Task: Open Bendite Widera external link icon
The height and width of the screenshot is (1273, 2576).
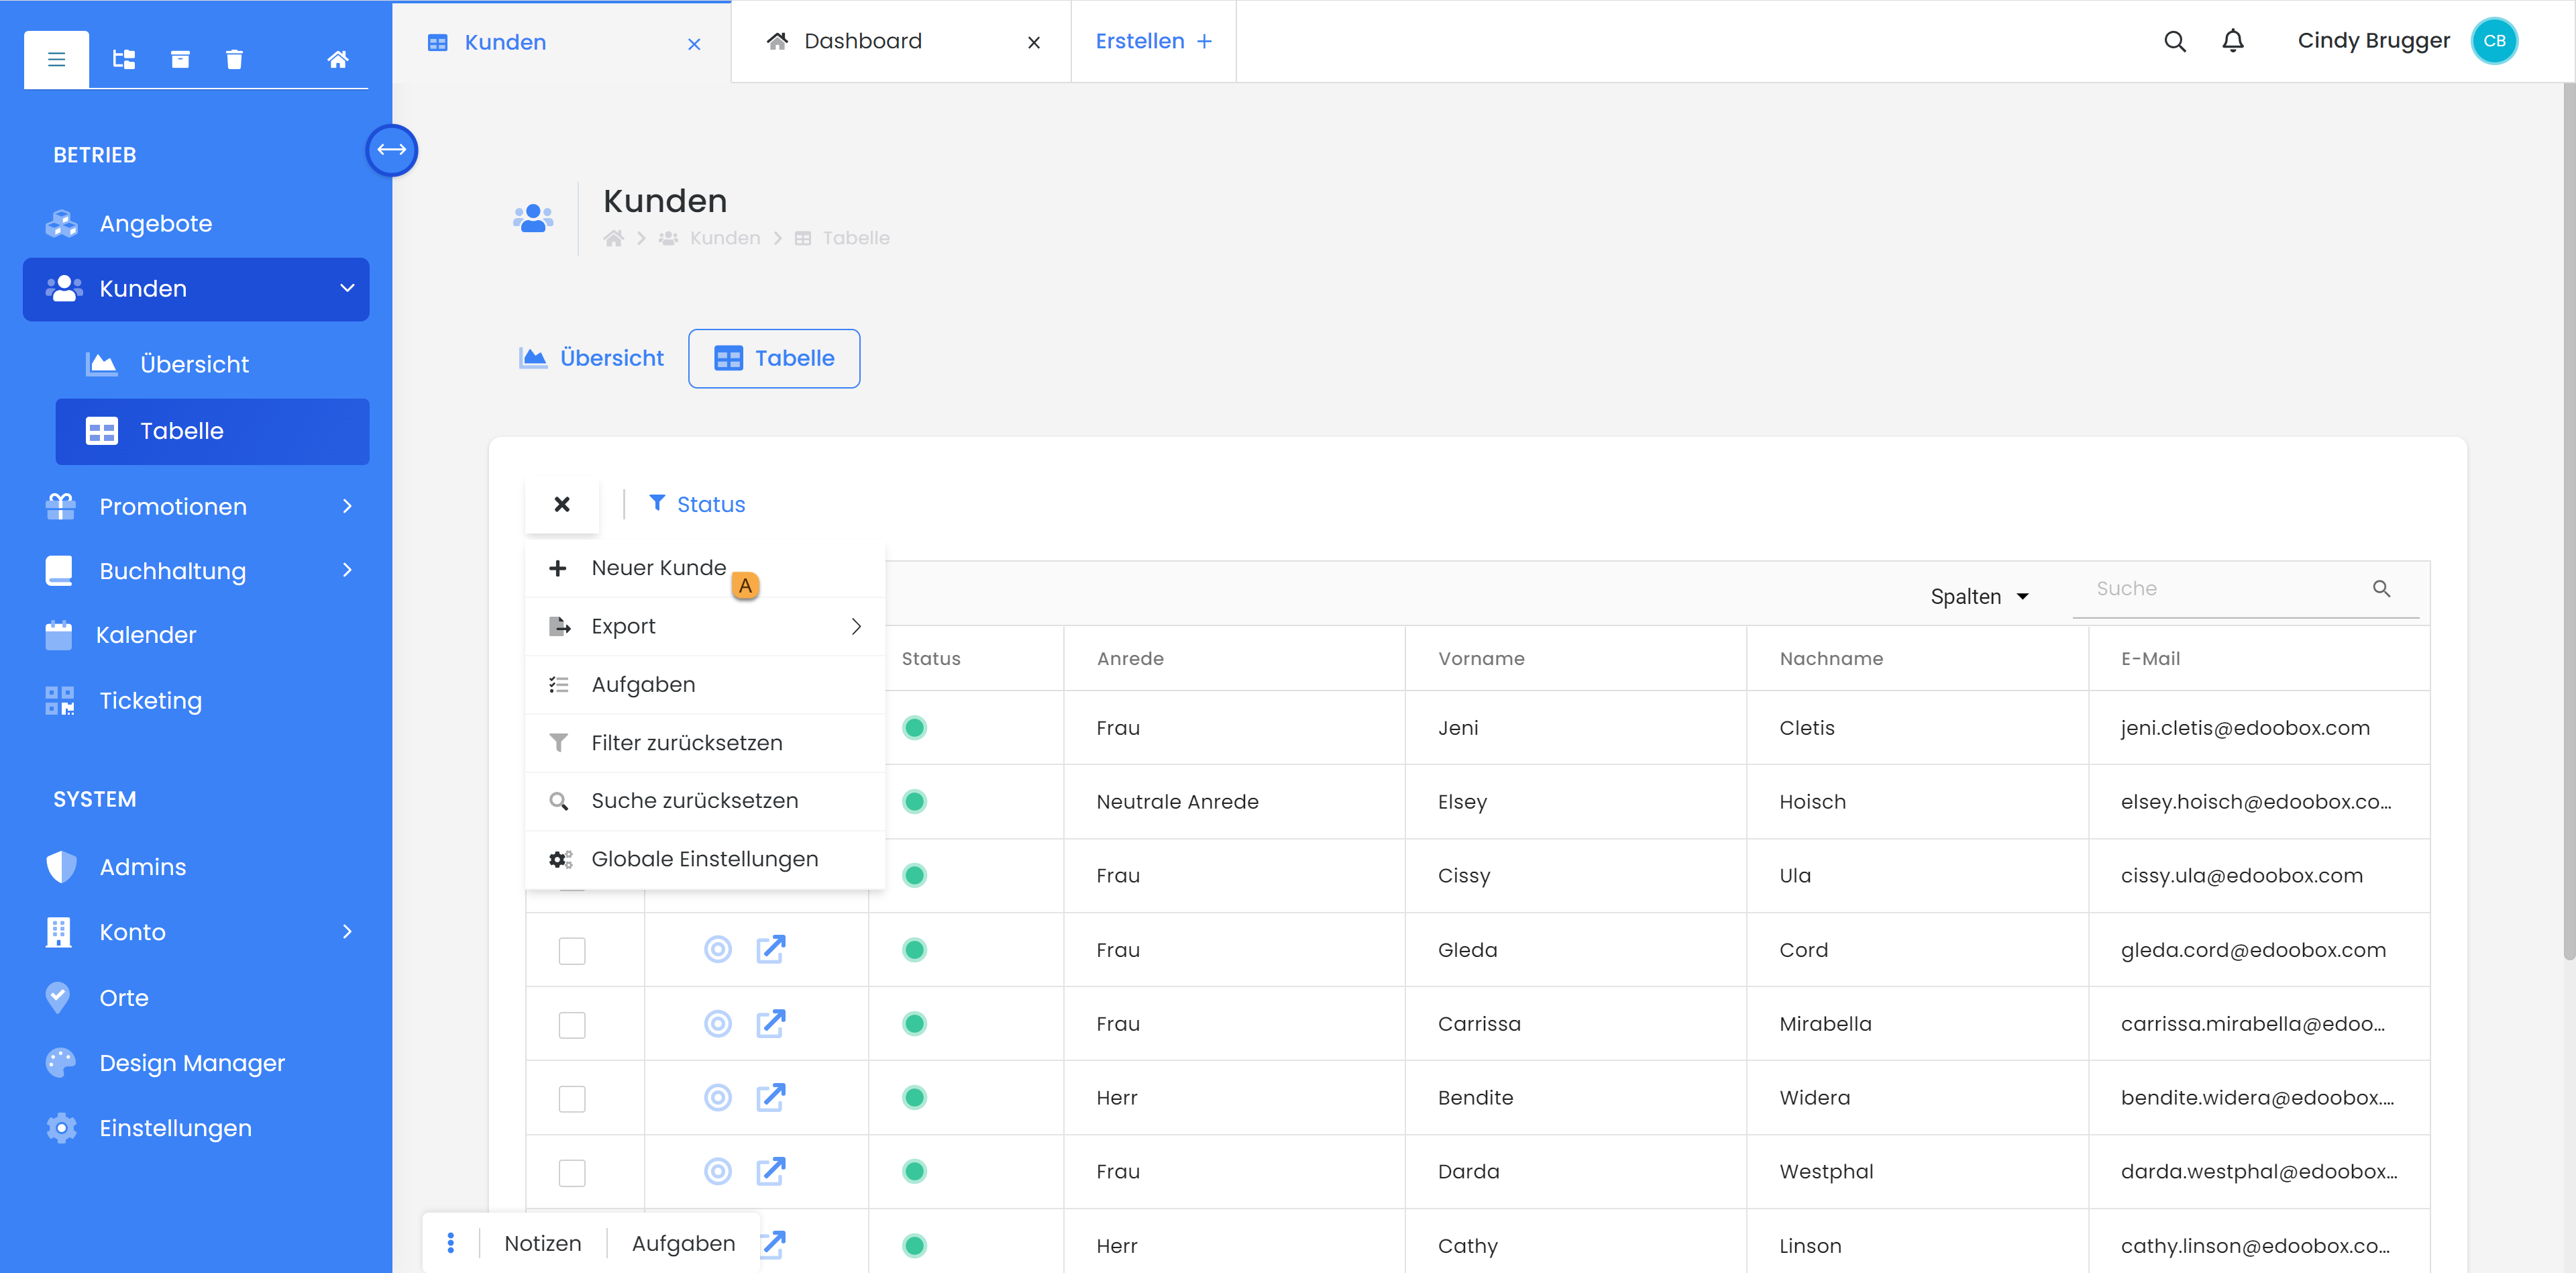Action: (770, 1097)
